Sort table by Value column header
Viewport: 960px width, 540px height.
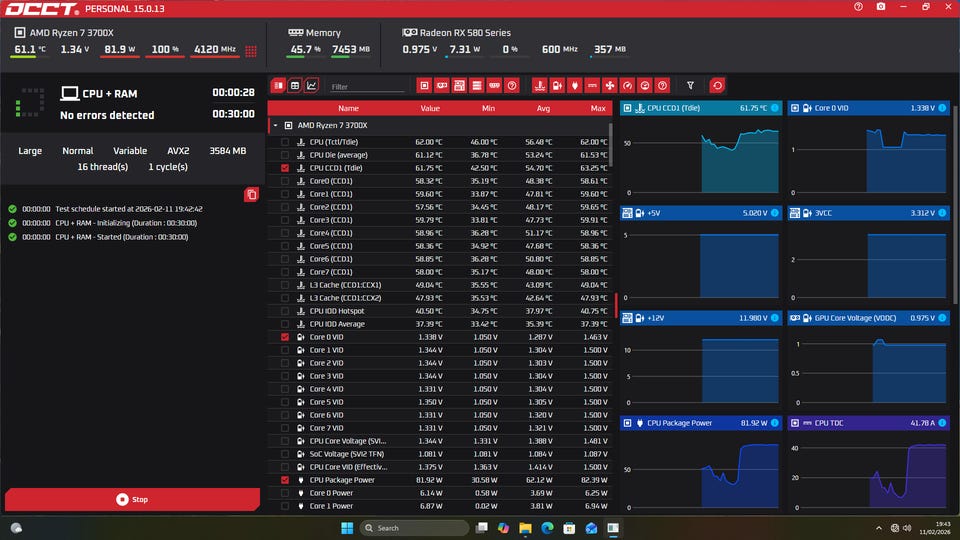pyautogui.click(x=430, y=108)
